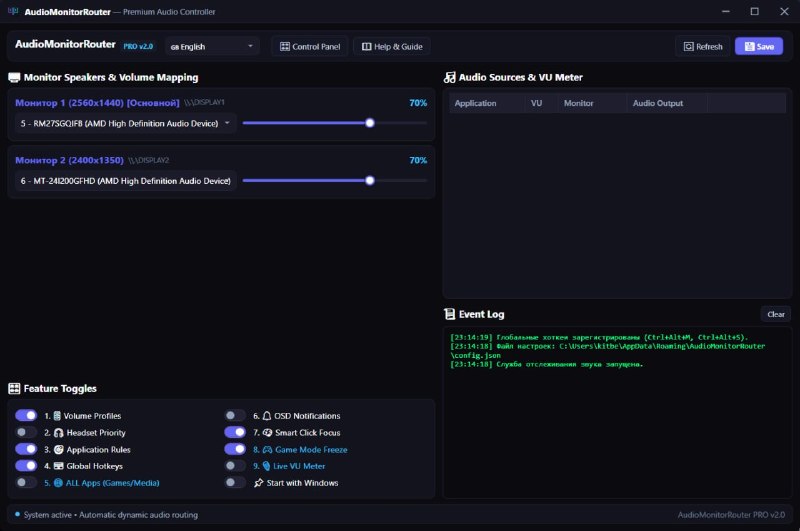Toggle the Application Rules switch
The width and height of the screenshot is (800, 531).
click(x=26, y=449)
